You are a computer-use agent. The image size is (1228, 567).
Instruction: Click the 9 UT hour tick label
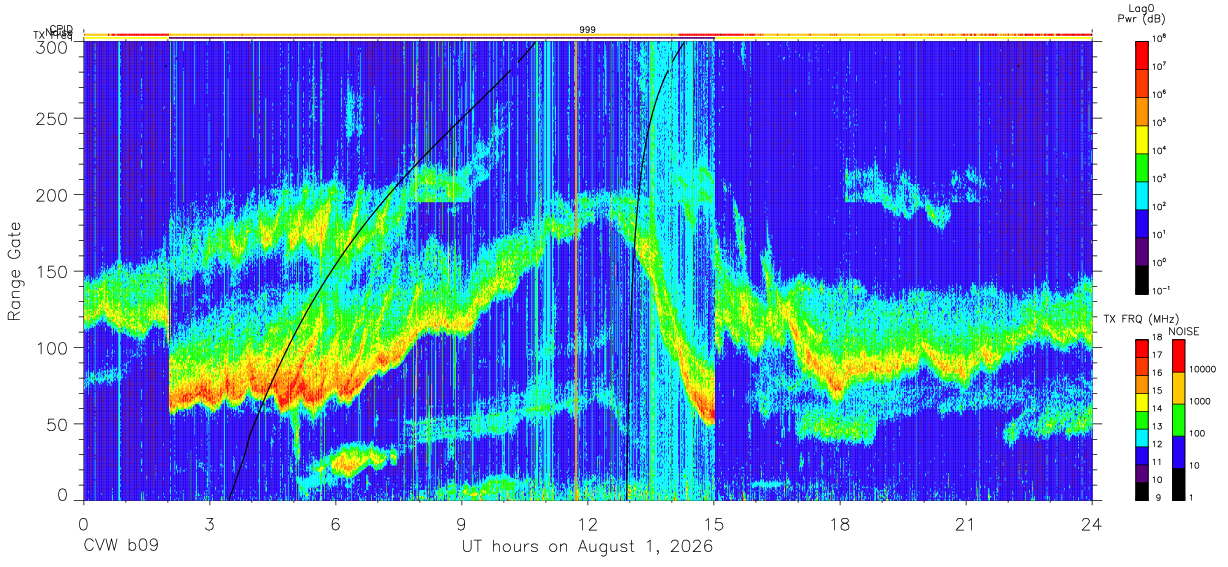tap(461, 524)
